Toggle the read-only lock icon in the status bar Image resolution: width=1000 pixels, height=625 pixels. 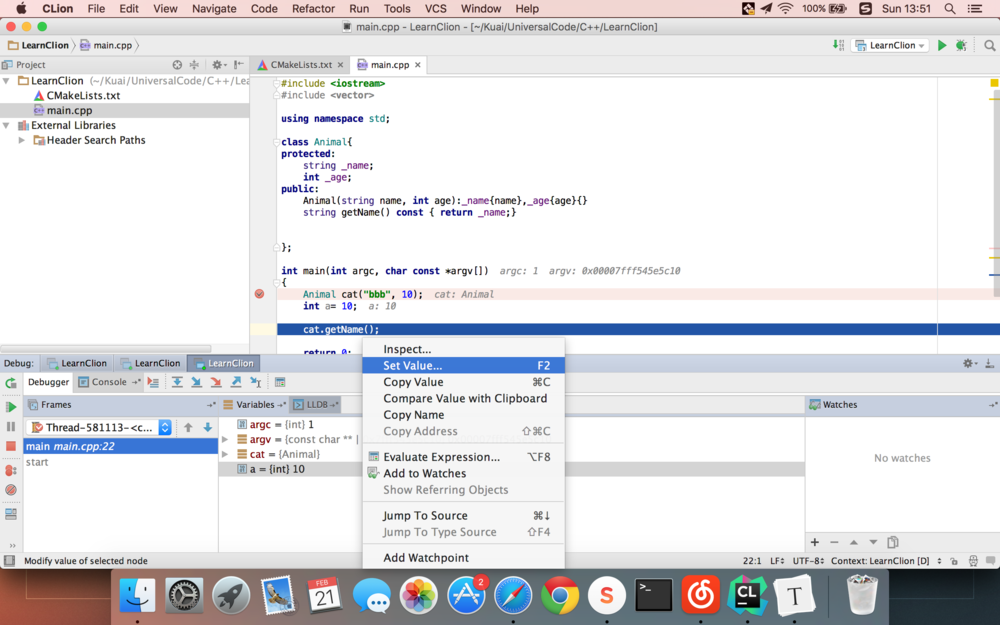coord(954,561)
